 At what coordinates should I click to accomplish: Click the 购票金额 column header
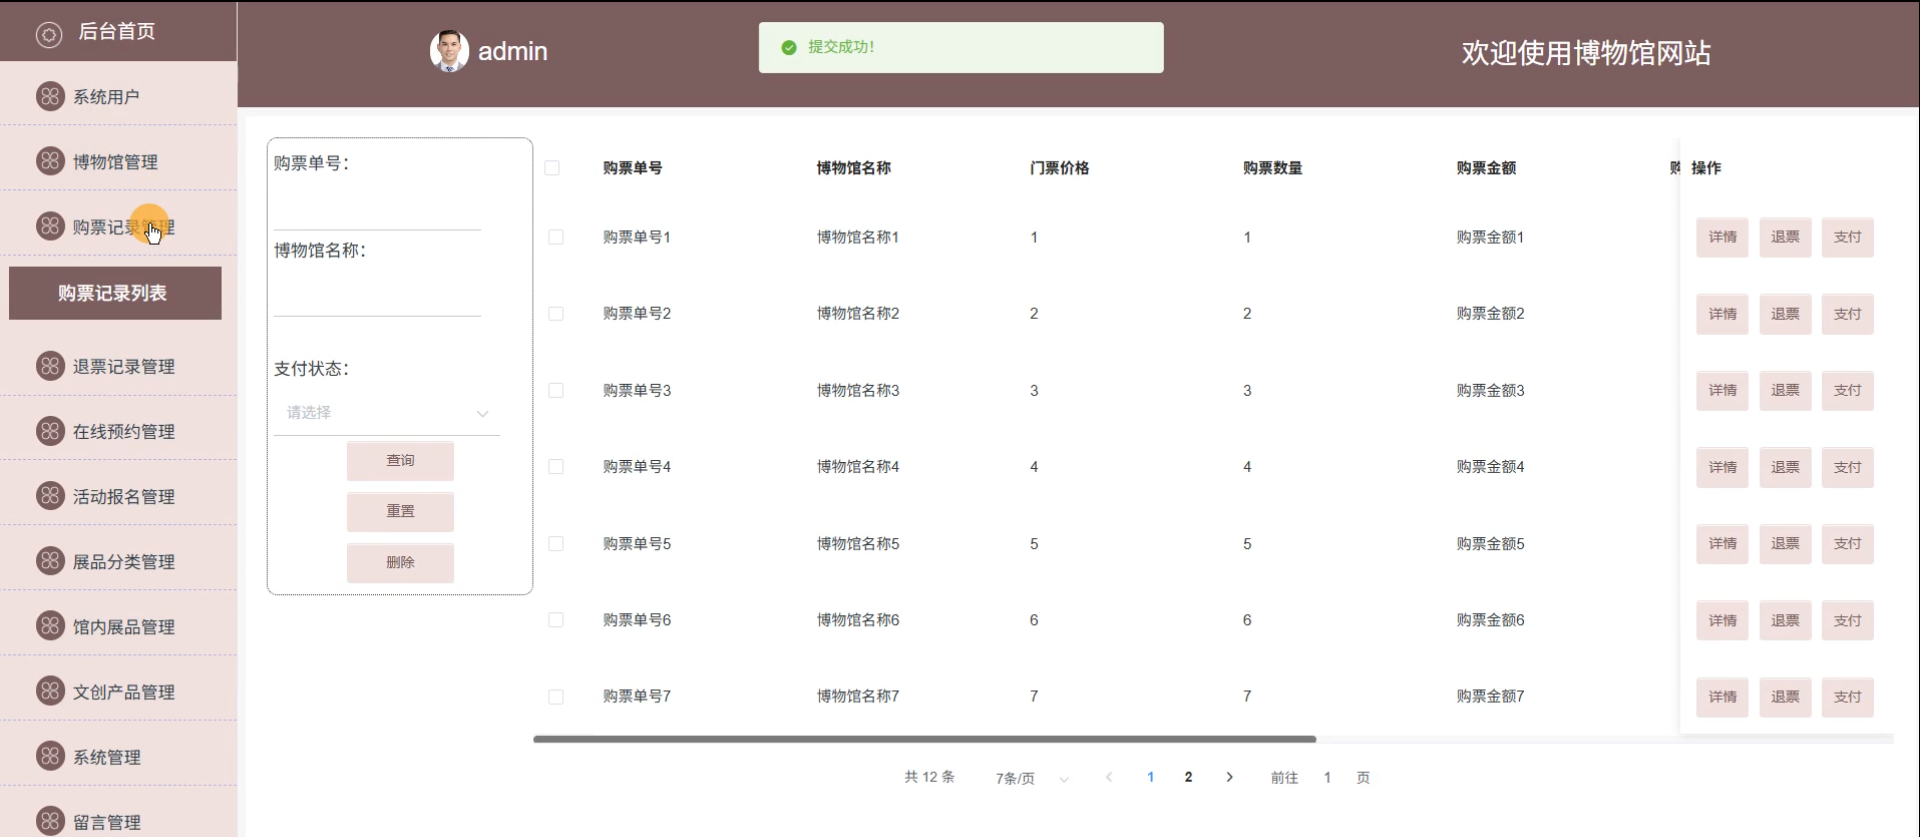pyautogui.click(x=1486, y=168)
